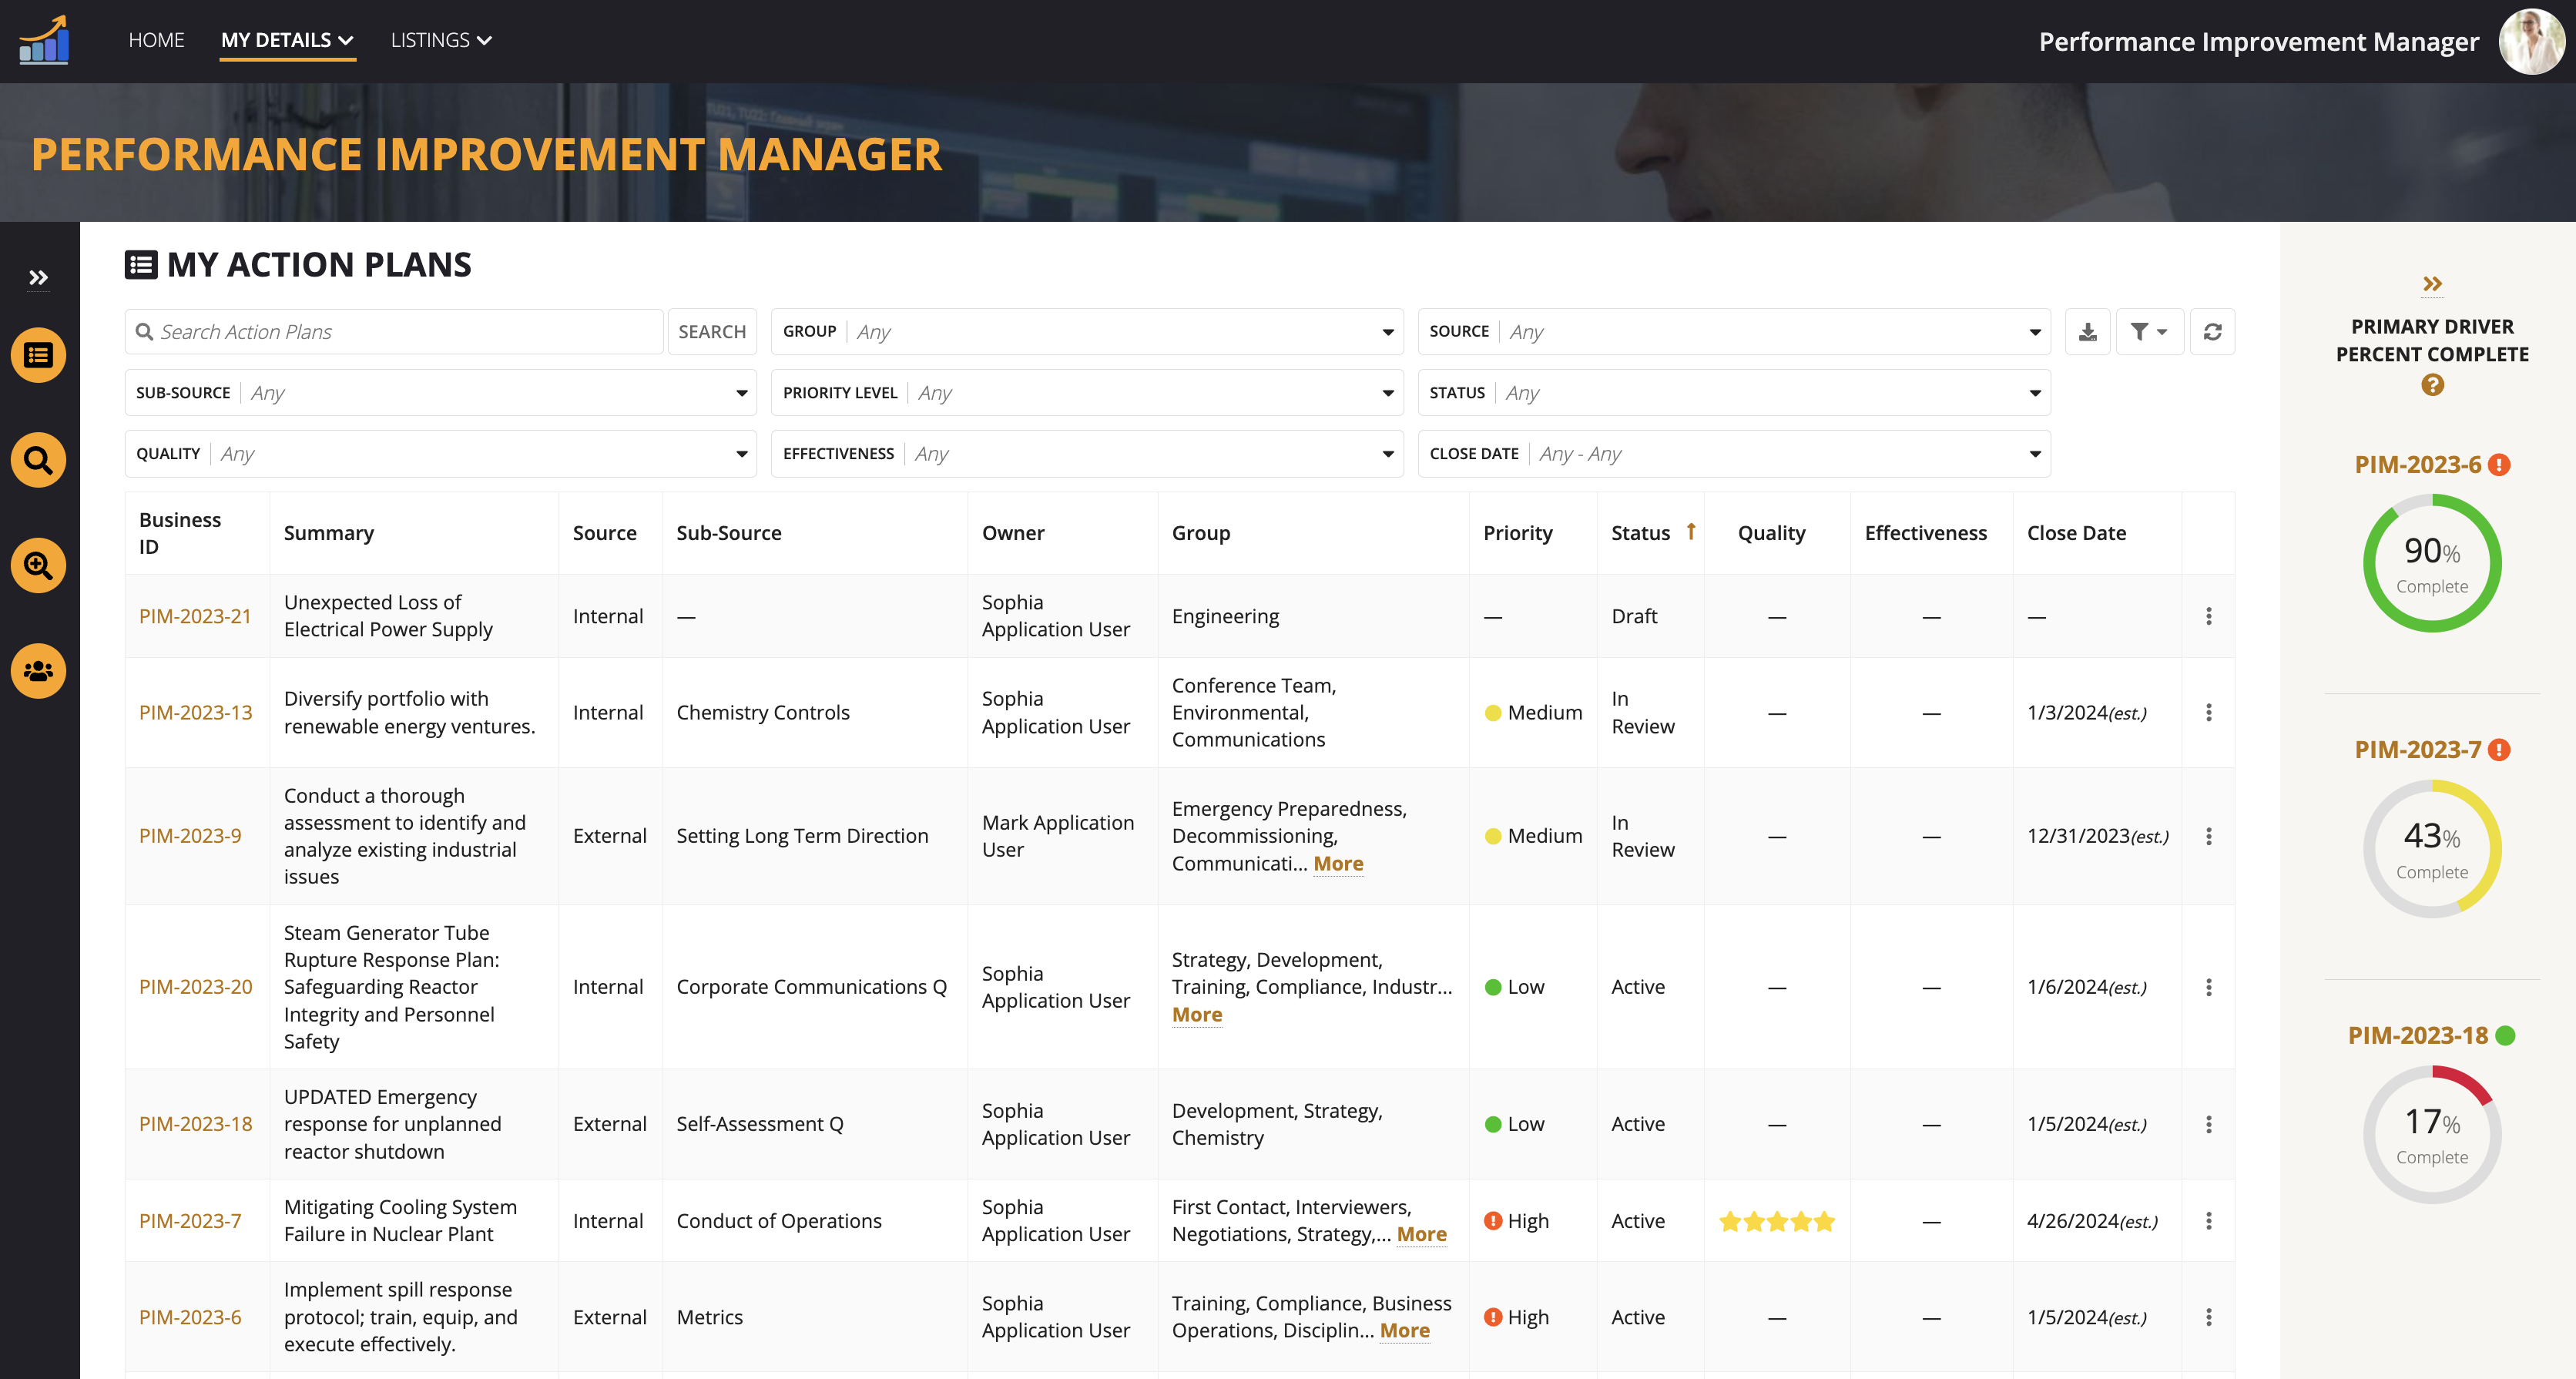Open the Effectiveness filter dropdown
2576x1379 pixels.
(x=1087, y=454)
